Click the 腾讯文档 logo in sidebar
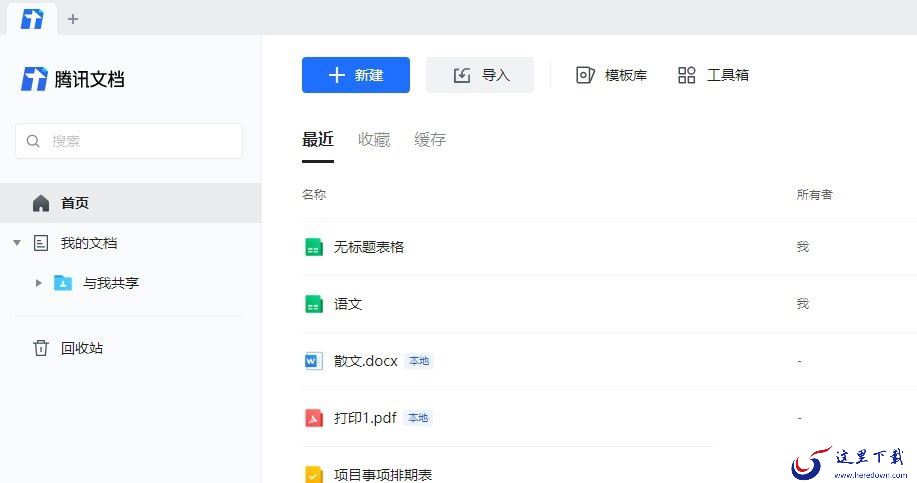Viewport: 917px width, 483px height. point(73,79)
